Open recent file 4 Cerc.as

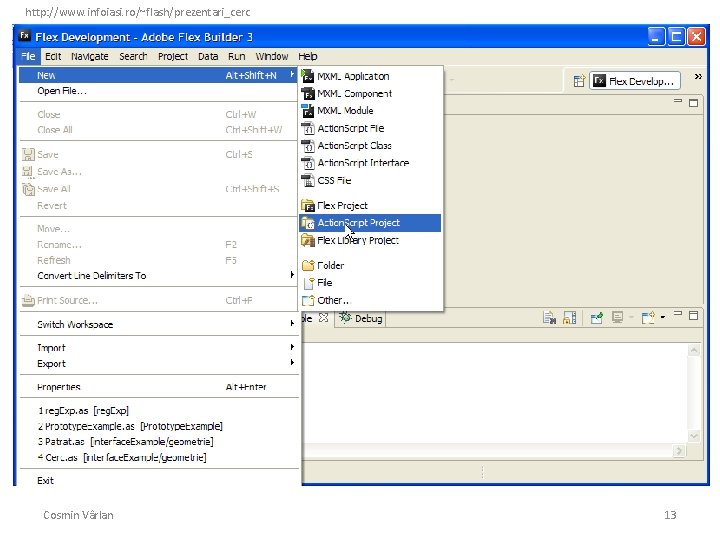[158, 457]
